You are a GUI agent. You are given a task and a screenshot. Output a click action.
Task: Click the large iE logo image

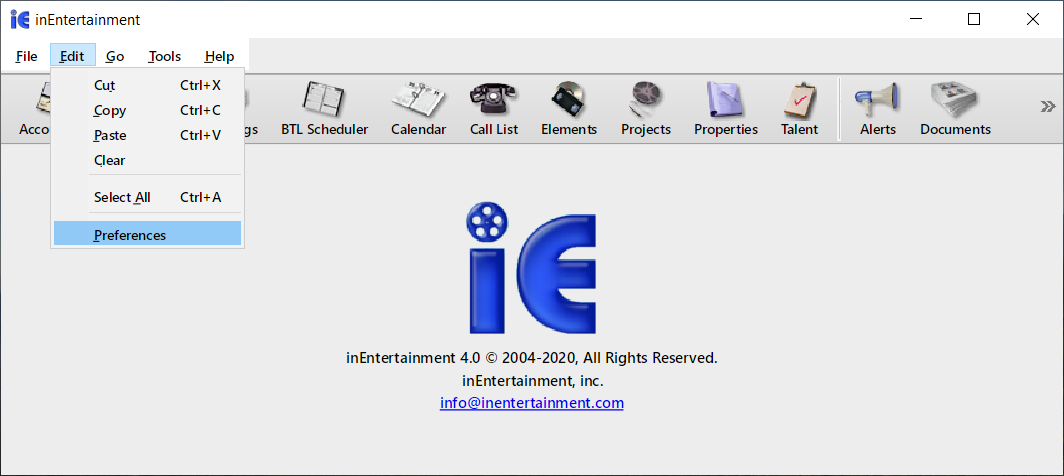coord(531,268)
